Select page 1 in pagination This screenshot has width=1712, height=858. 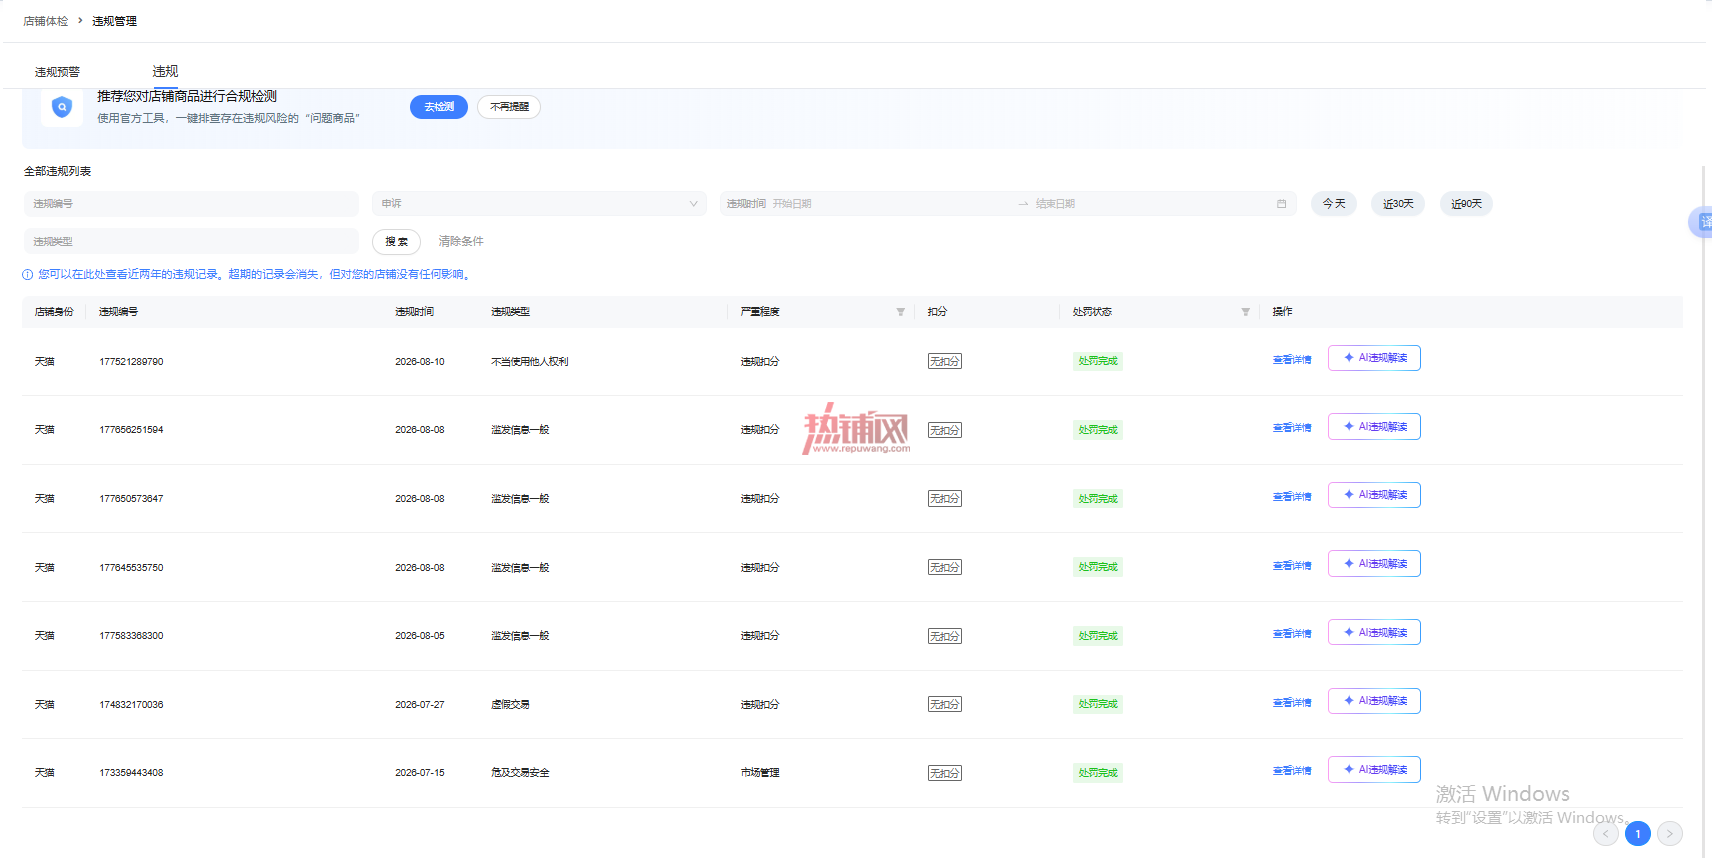(x=1638, y=834)
